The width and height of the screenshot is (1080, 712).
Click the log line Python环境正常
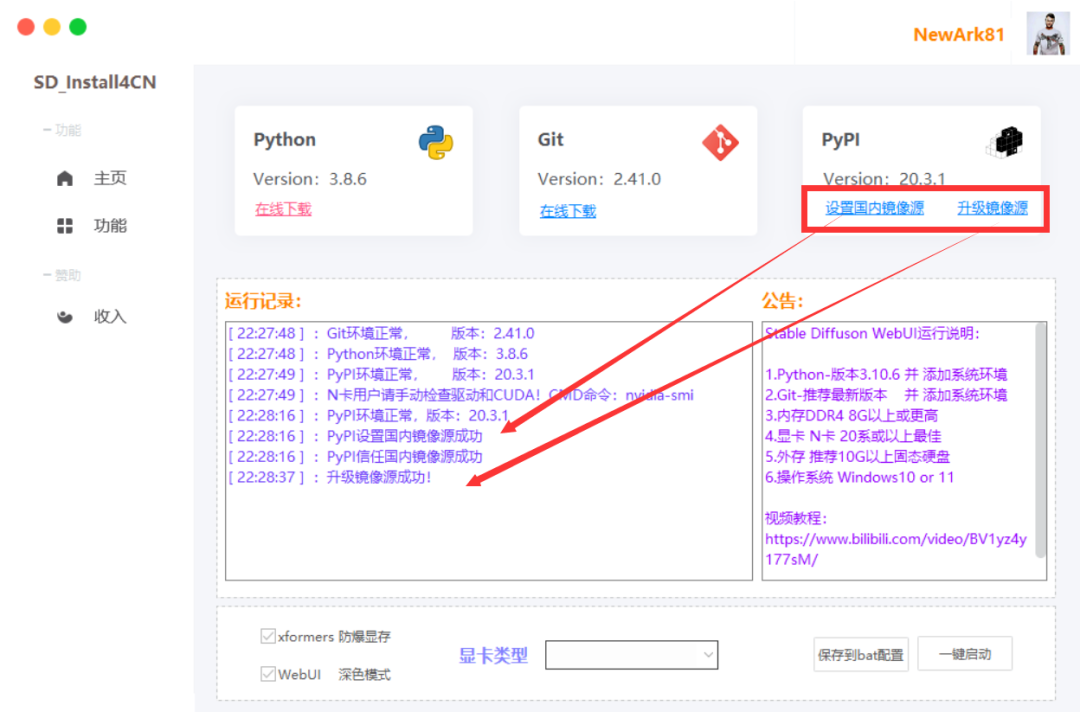click(x=378, y=354)
